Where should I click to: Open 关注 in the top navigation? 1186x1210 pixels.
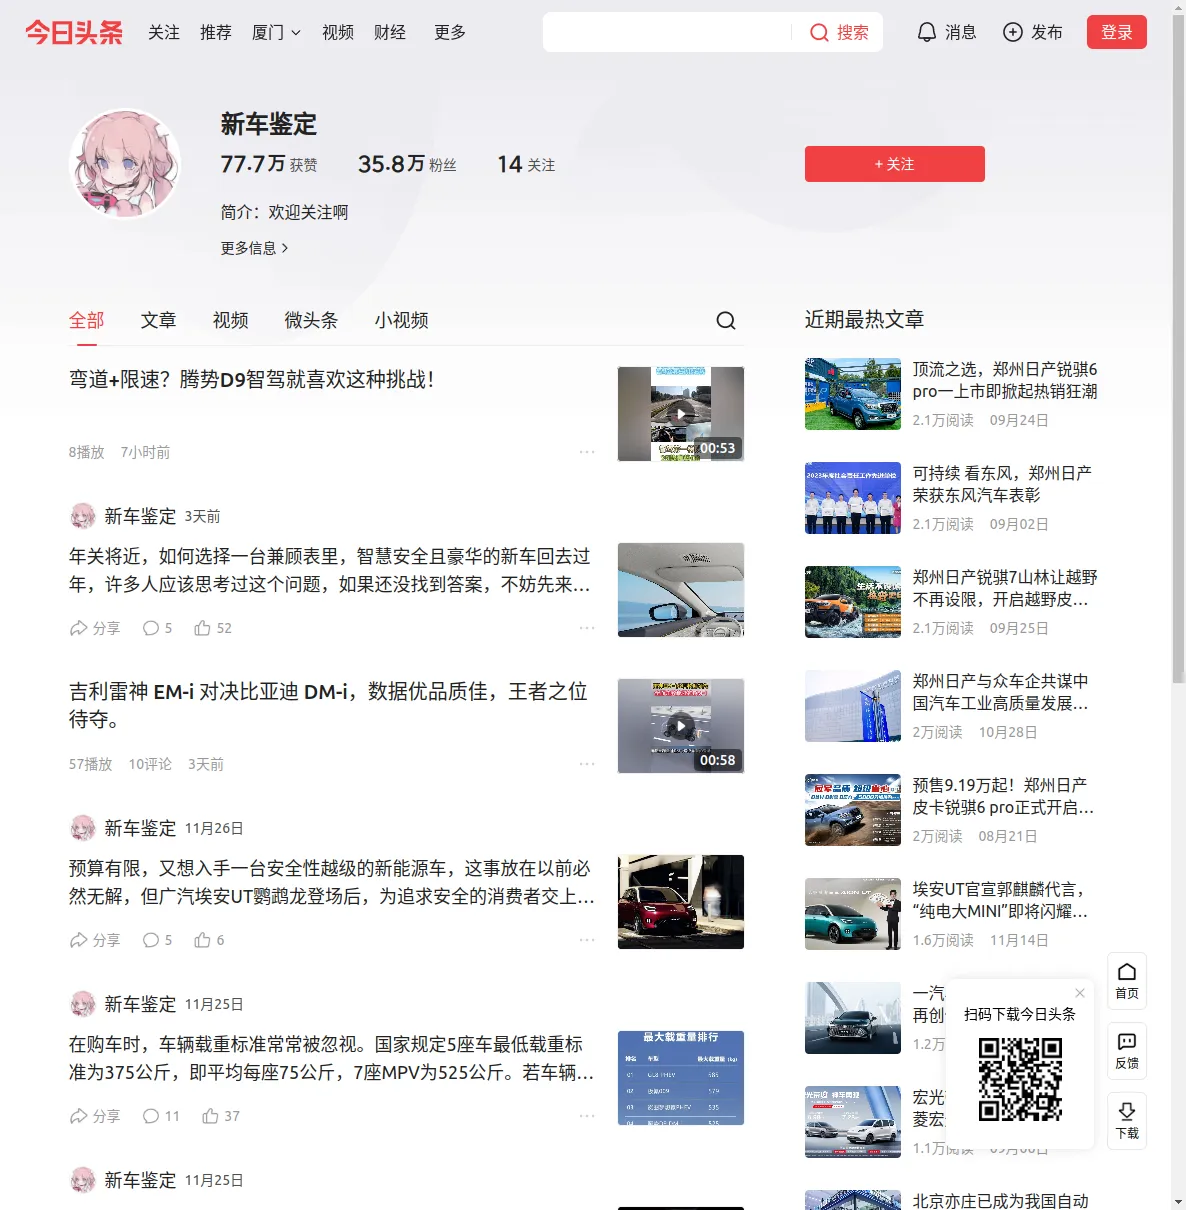click(164, 33)
